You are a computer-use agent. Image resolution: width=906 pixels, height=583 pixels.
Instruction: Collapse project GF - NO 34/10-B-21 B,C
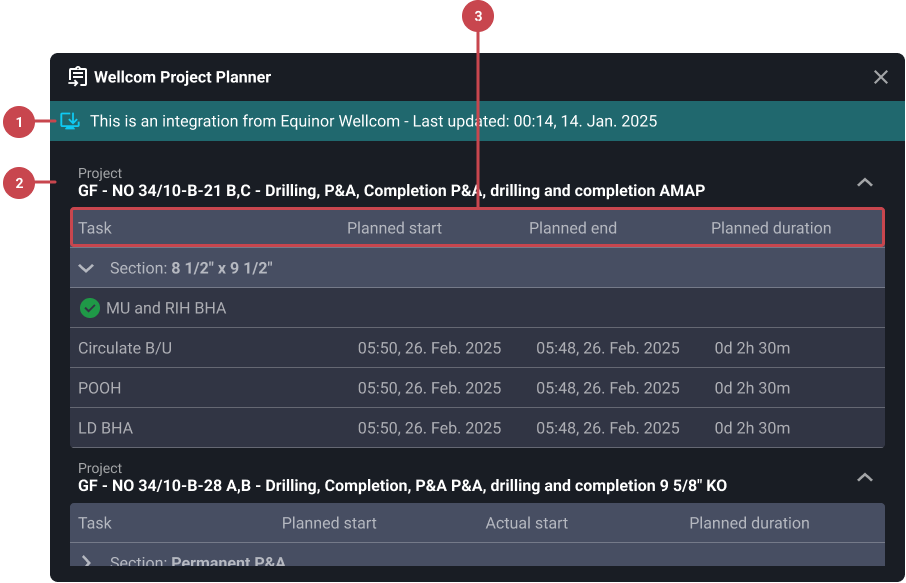865,183
